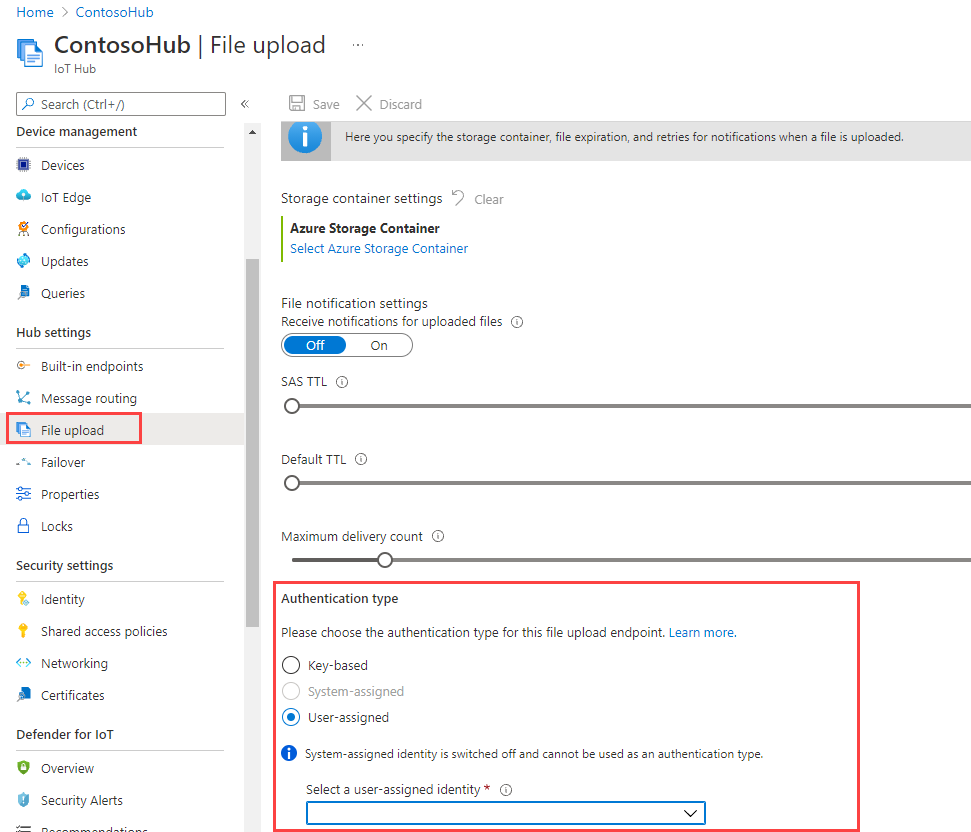Click info icon beside user-assigned identity label
The height and width of the screenshot is (832, 971).
(506, 790)
